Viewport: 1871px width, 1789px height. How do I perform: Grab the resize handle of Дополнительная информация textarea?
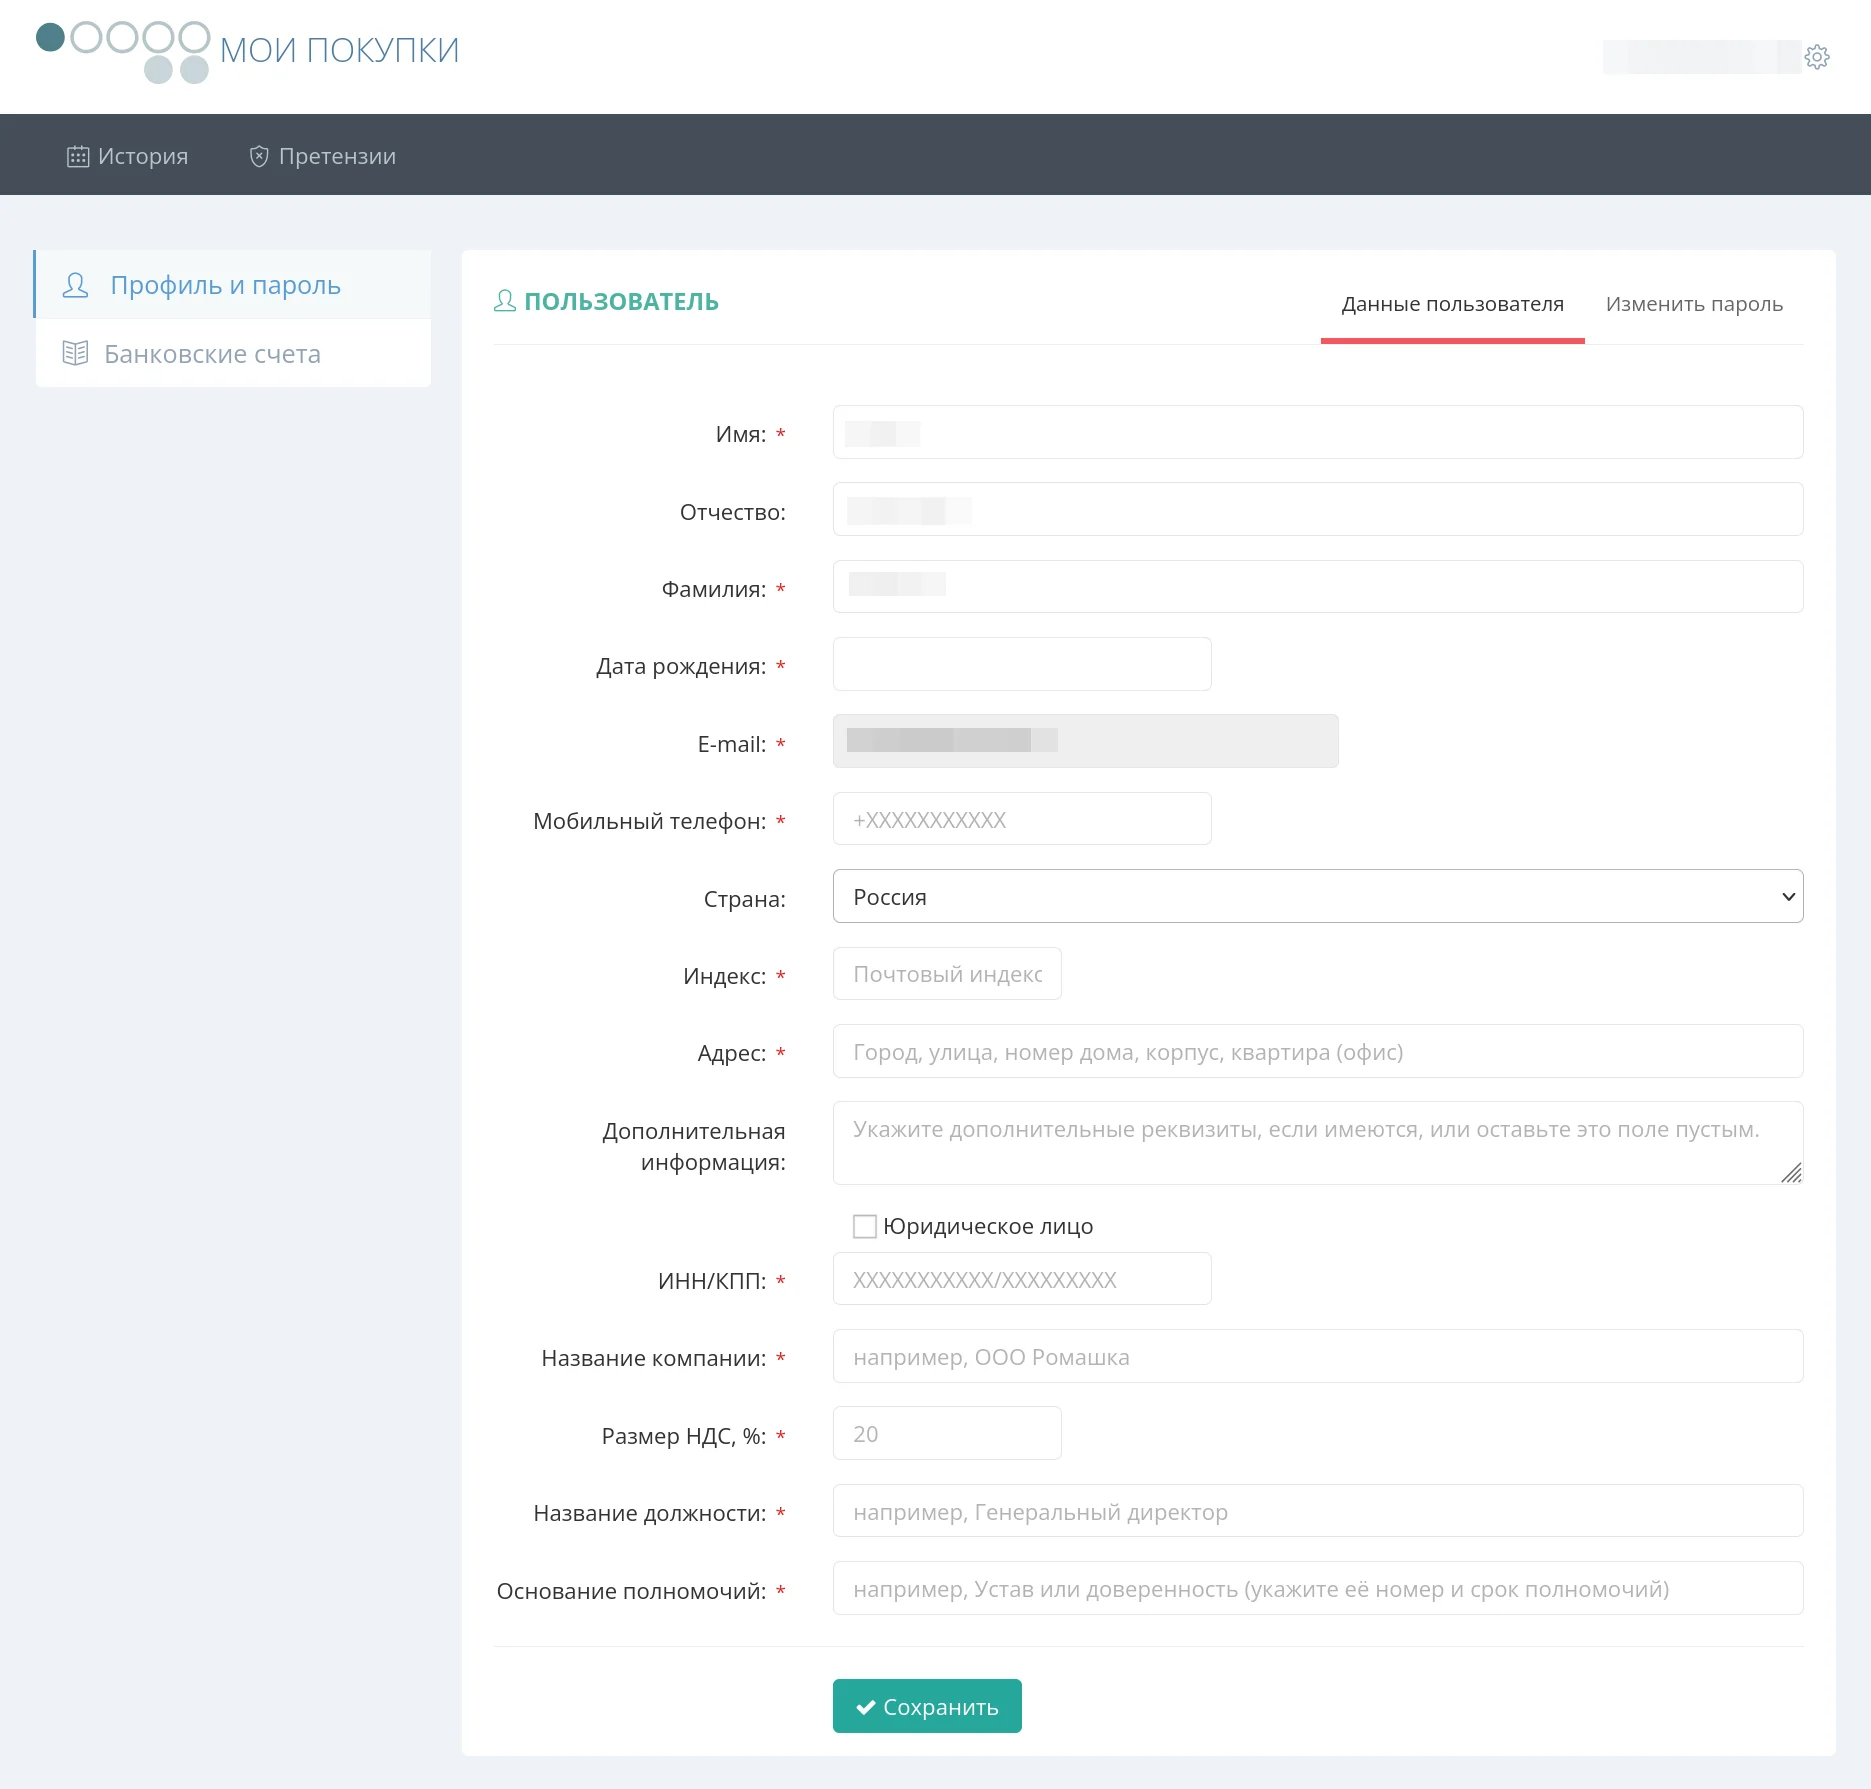coord(1791,1173)
